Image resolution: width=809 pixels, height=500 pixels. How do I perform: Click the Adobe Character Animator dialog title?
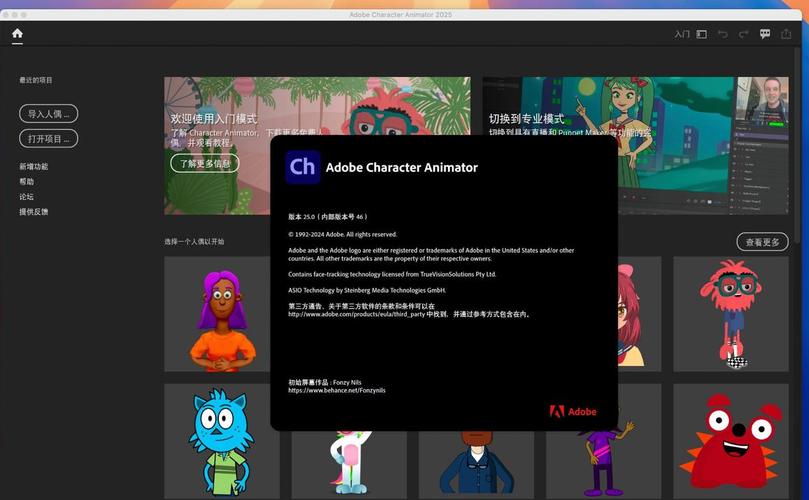(401, 168)
